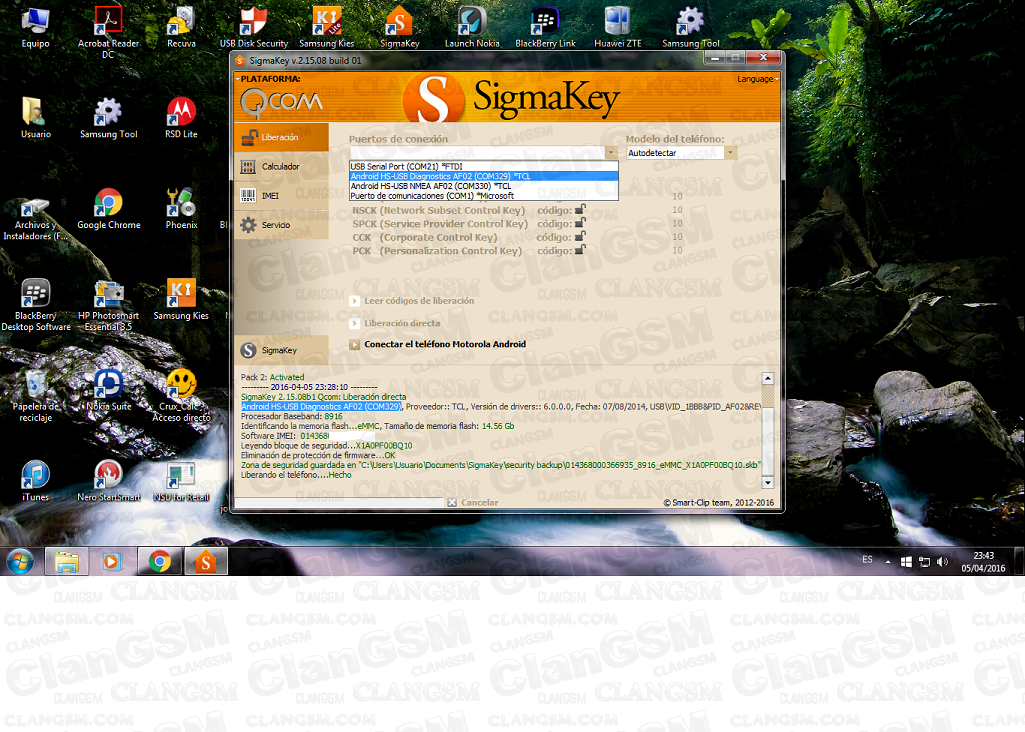Expand the Puertos de conexión dropdown arrow
1025x732 pixels.
(x=611, y=152)
